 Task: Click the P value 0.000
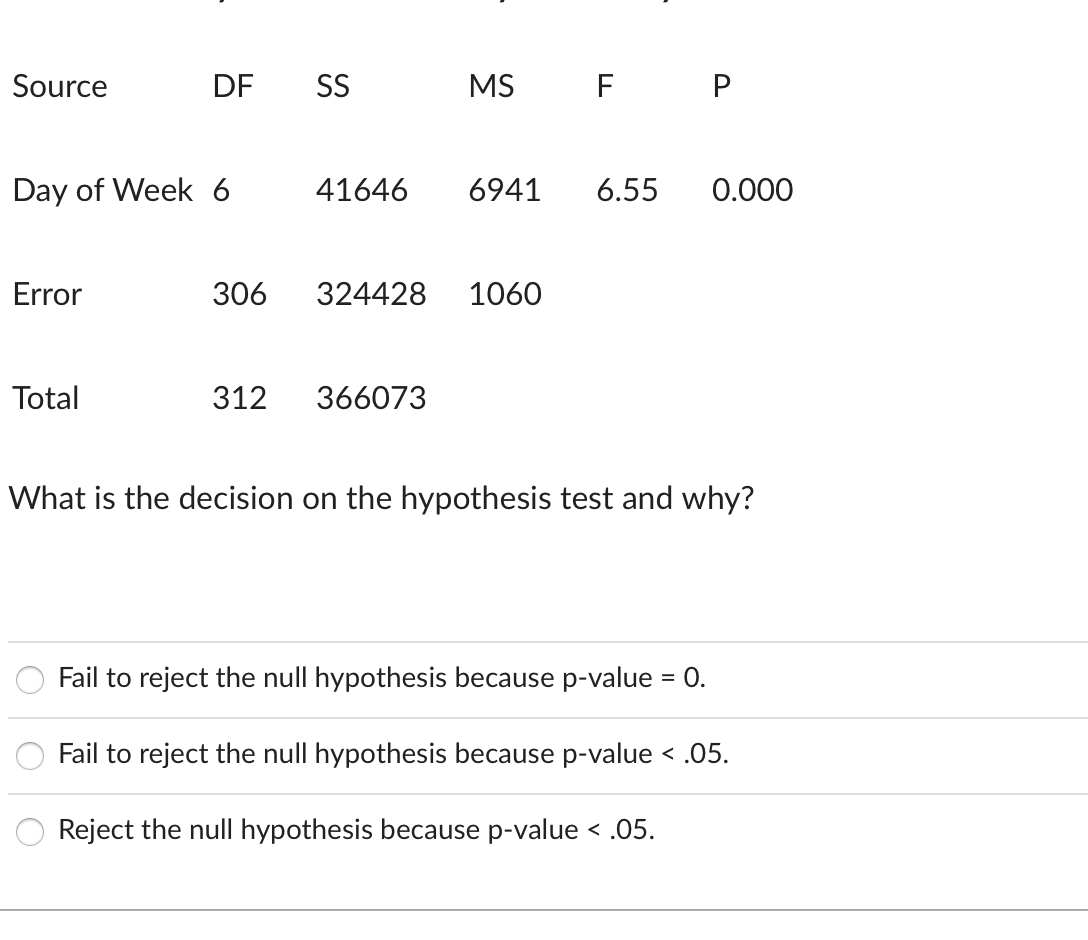[752, 190]
